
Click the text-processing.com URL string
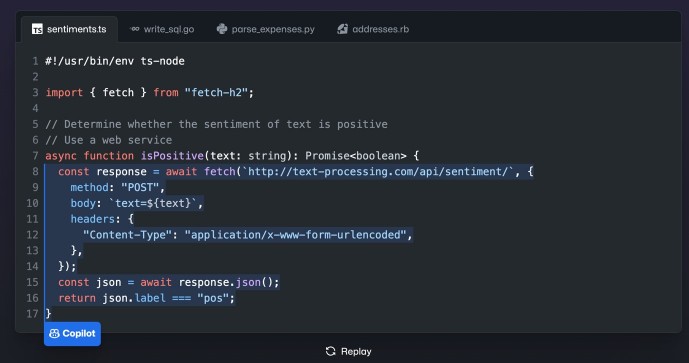click(378, 171)
